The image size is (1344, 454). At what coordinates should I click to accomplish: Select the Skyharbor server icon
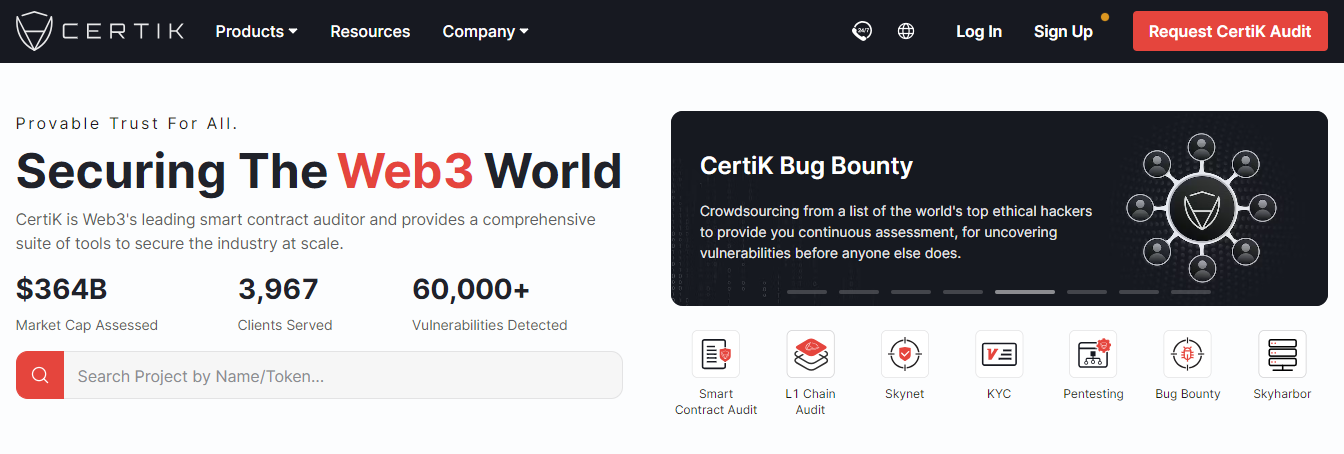click(1282, 354)
